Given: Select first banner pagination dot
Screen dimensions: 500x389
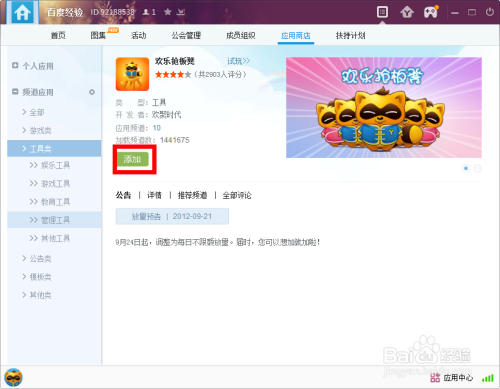Looking at the screenshot, I should pyautogui.click(x=466, y=168).
